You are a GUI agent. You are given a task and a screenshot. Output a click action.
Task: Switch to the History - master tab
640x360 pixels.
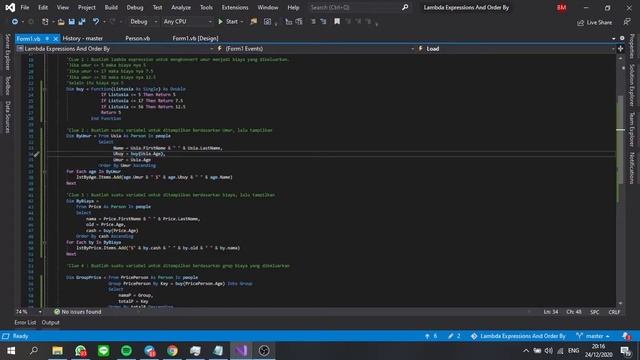click(x=83, y=38)
